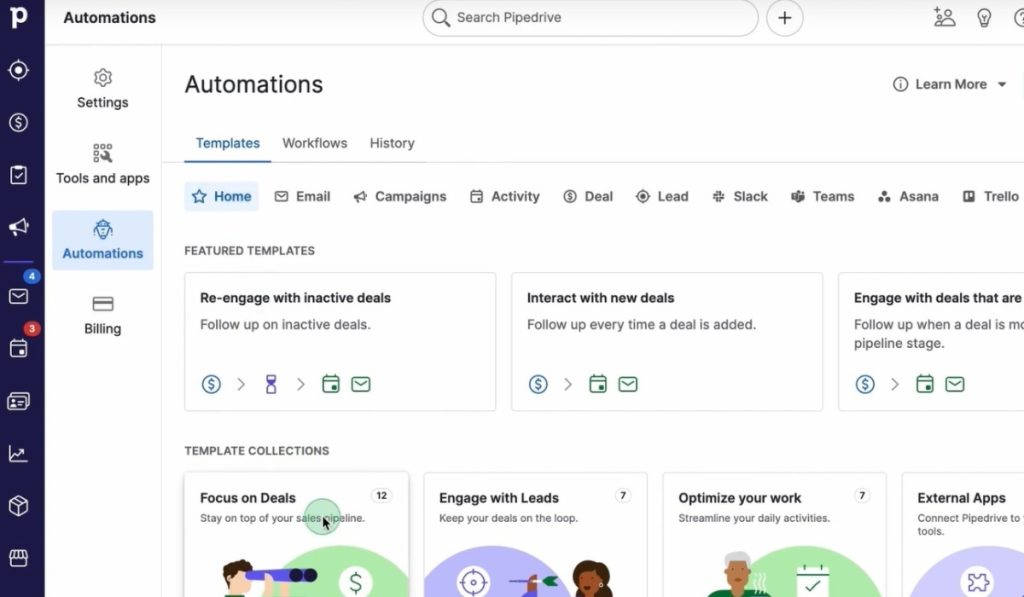Select the Lead template category
1024x597 pixels.
tap(662, 197)
